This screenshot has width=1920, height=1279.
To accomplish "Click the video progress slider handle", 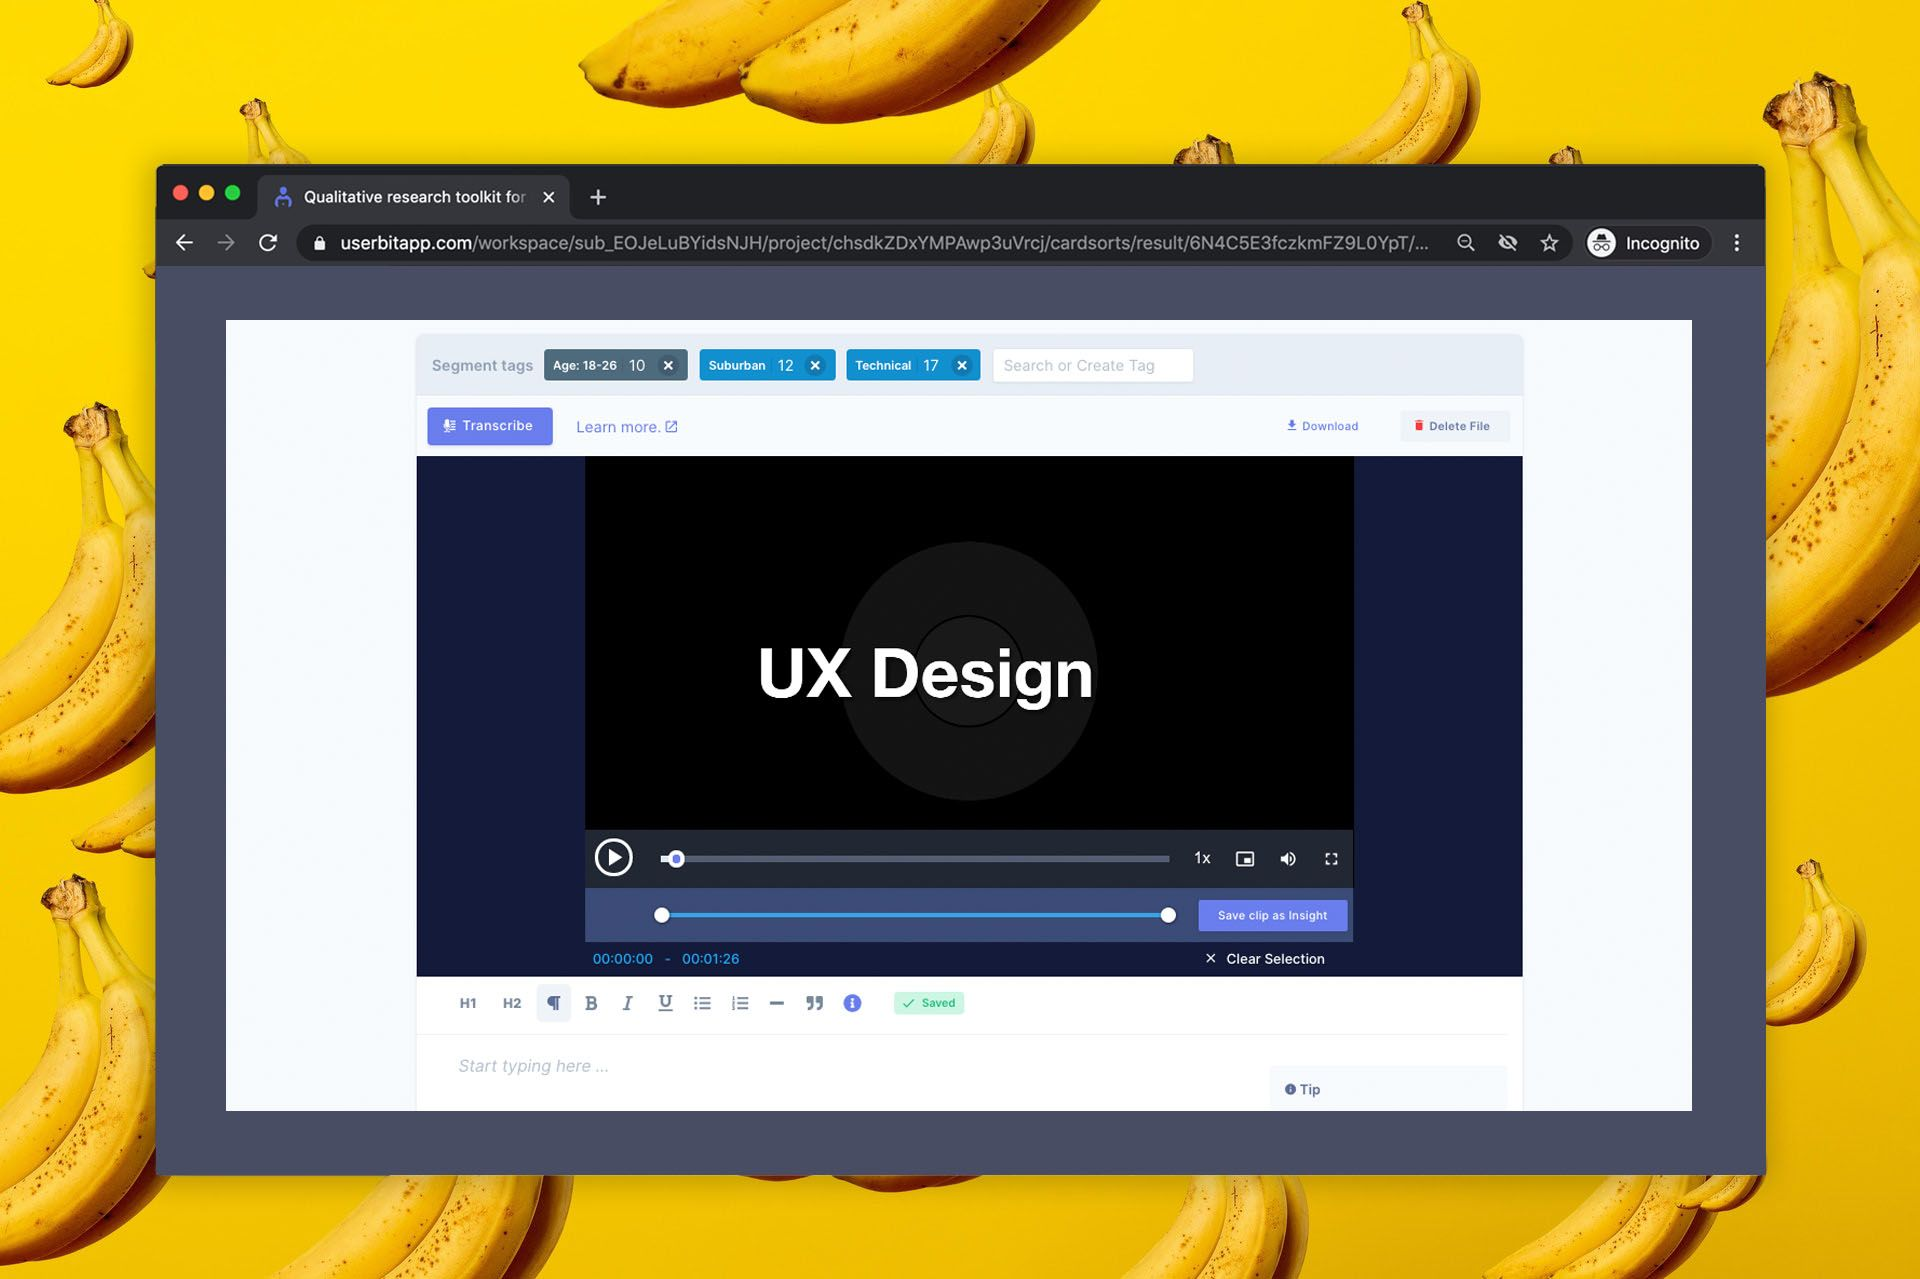I will coord(676,859).
